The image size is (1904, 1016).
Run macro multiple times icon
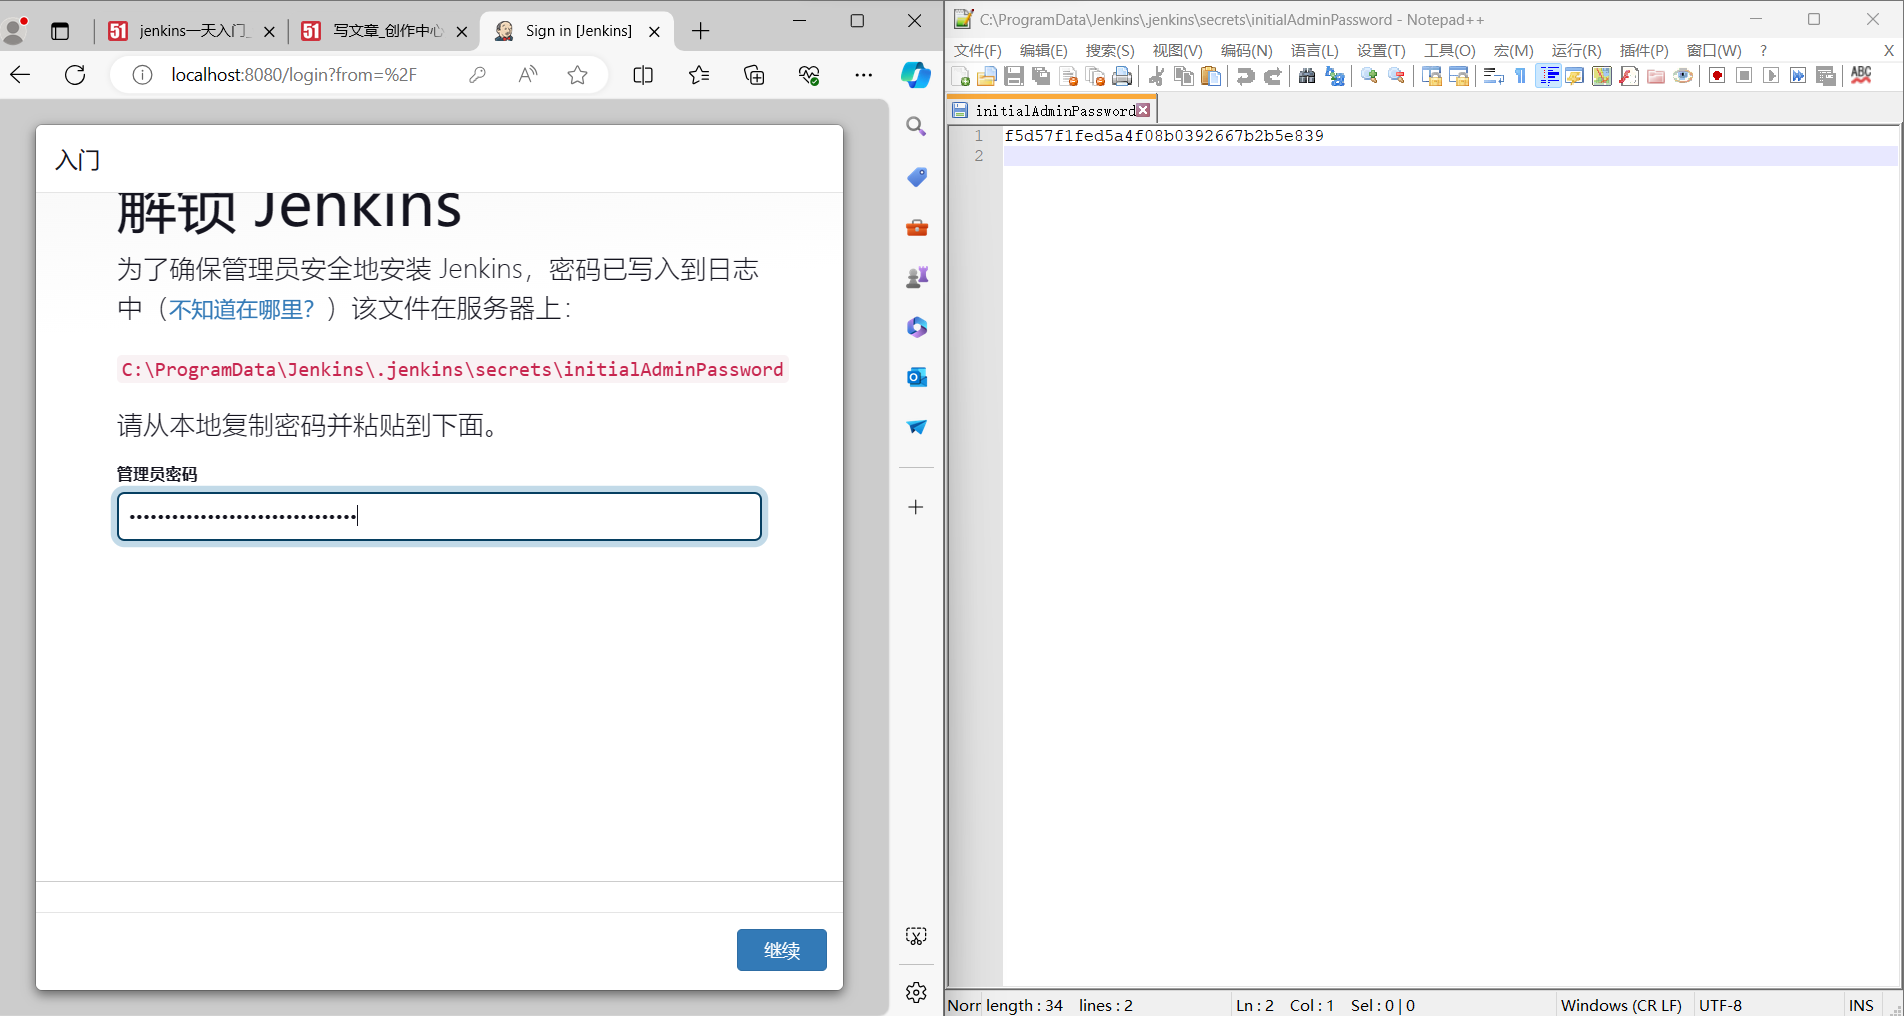[1798, 76]
